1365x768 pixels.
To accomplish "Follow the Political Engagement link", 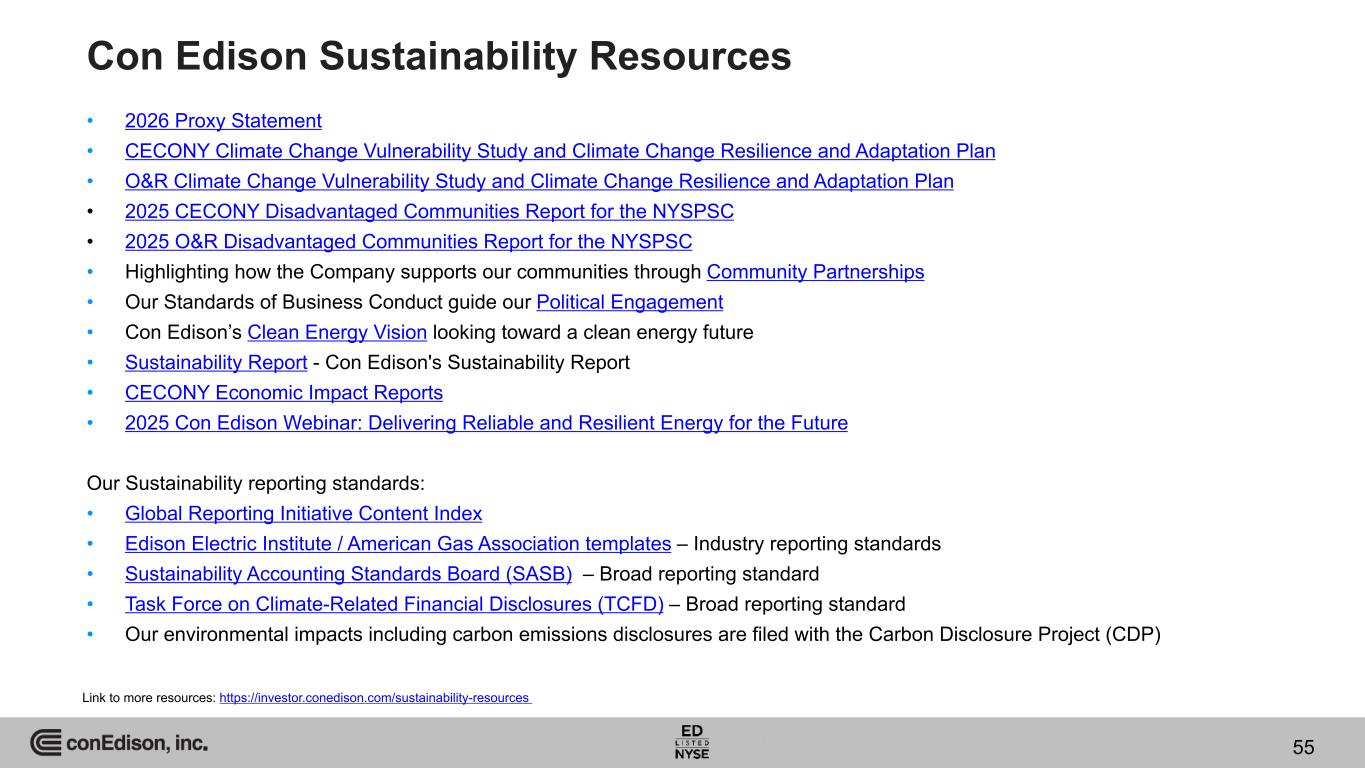I will [630, 302].
